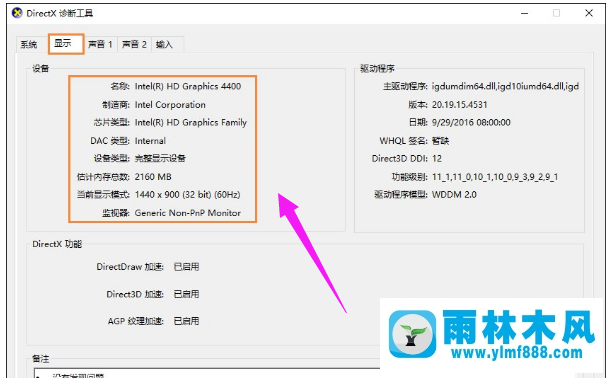This screenshot has height=378, width=608.
Task: Select the DAC type Internal value
Action: (150, 141)
